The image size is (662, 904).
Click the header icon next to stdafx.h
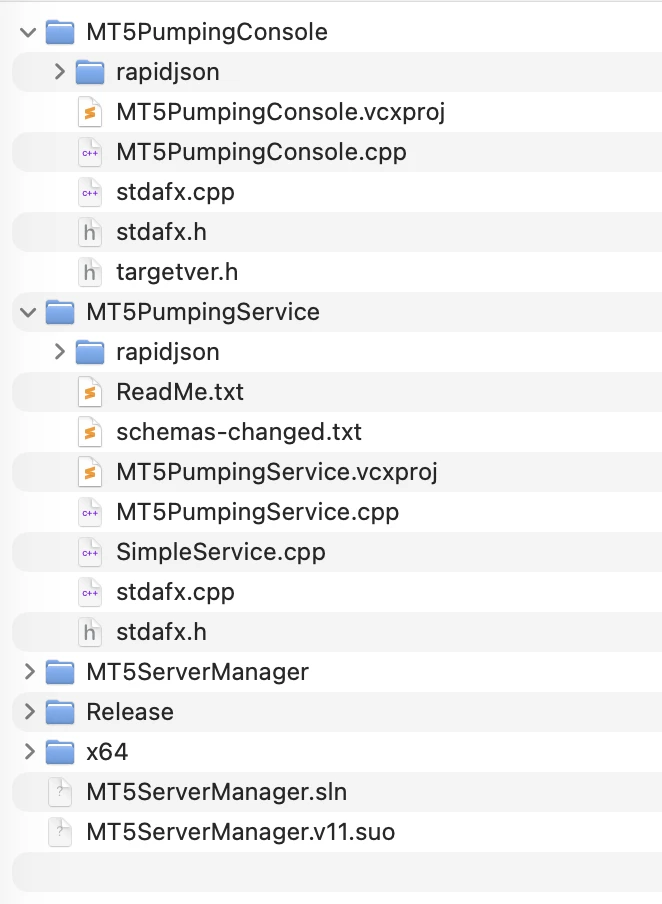click(x=90, y=232)
